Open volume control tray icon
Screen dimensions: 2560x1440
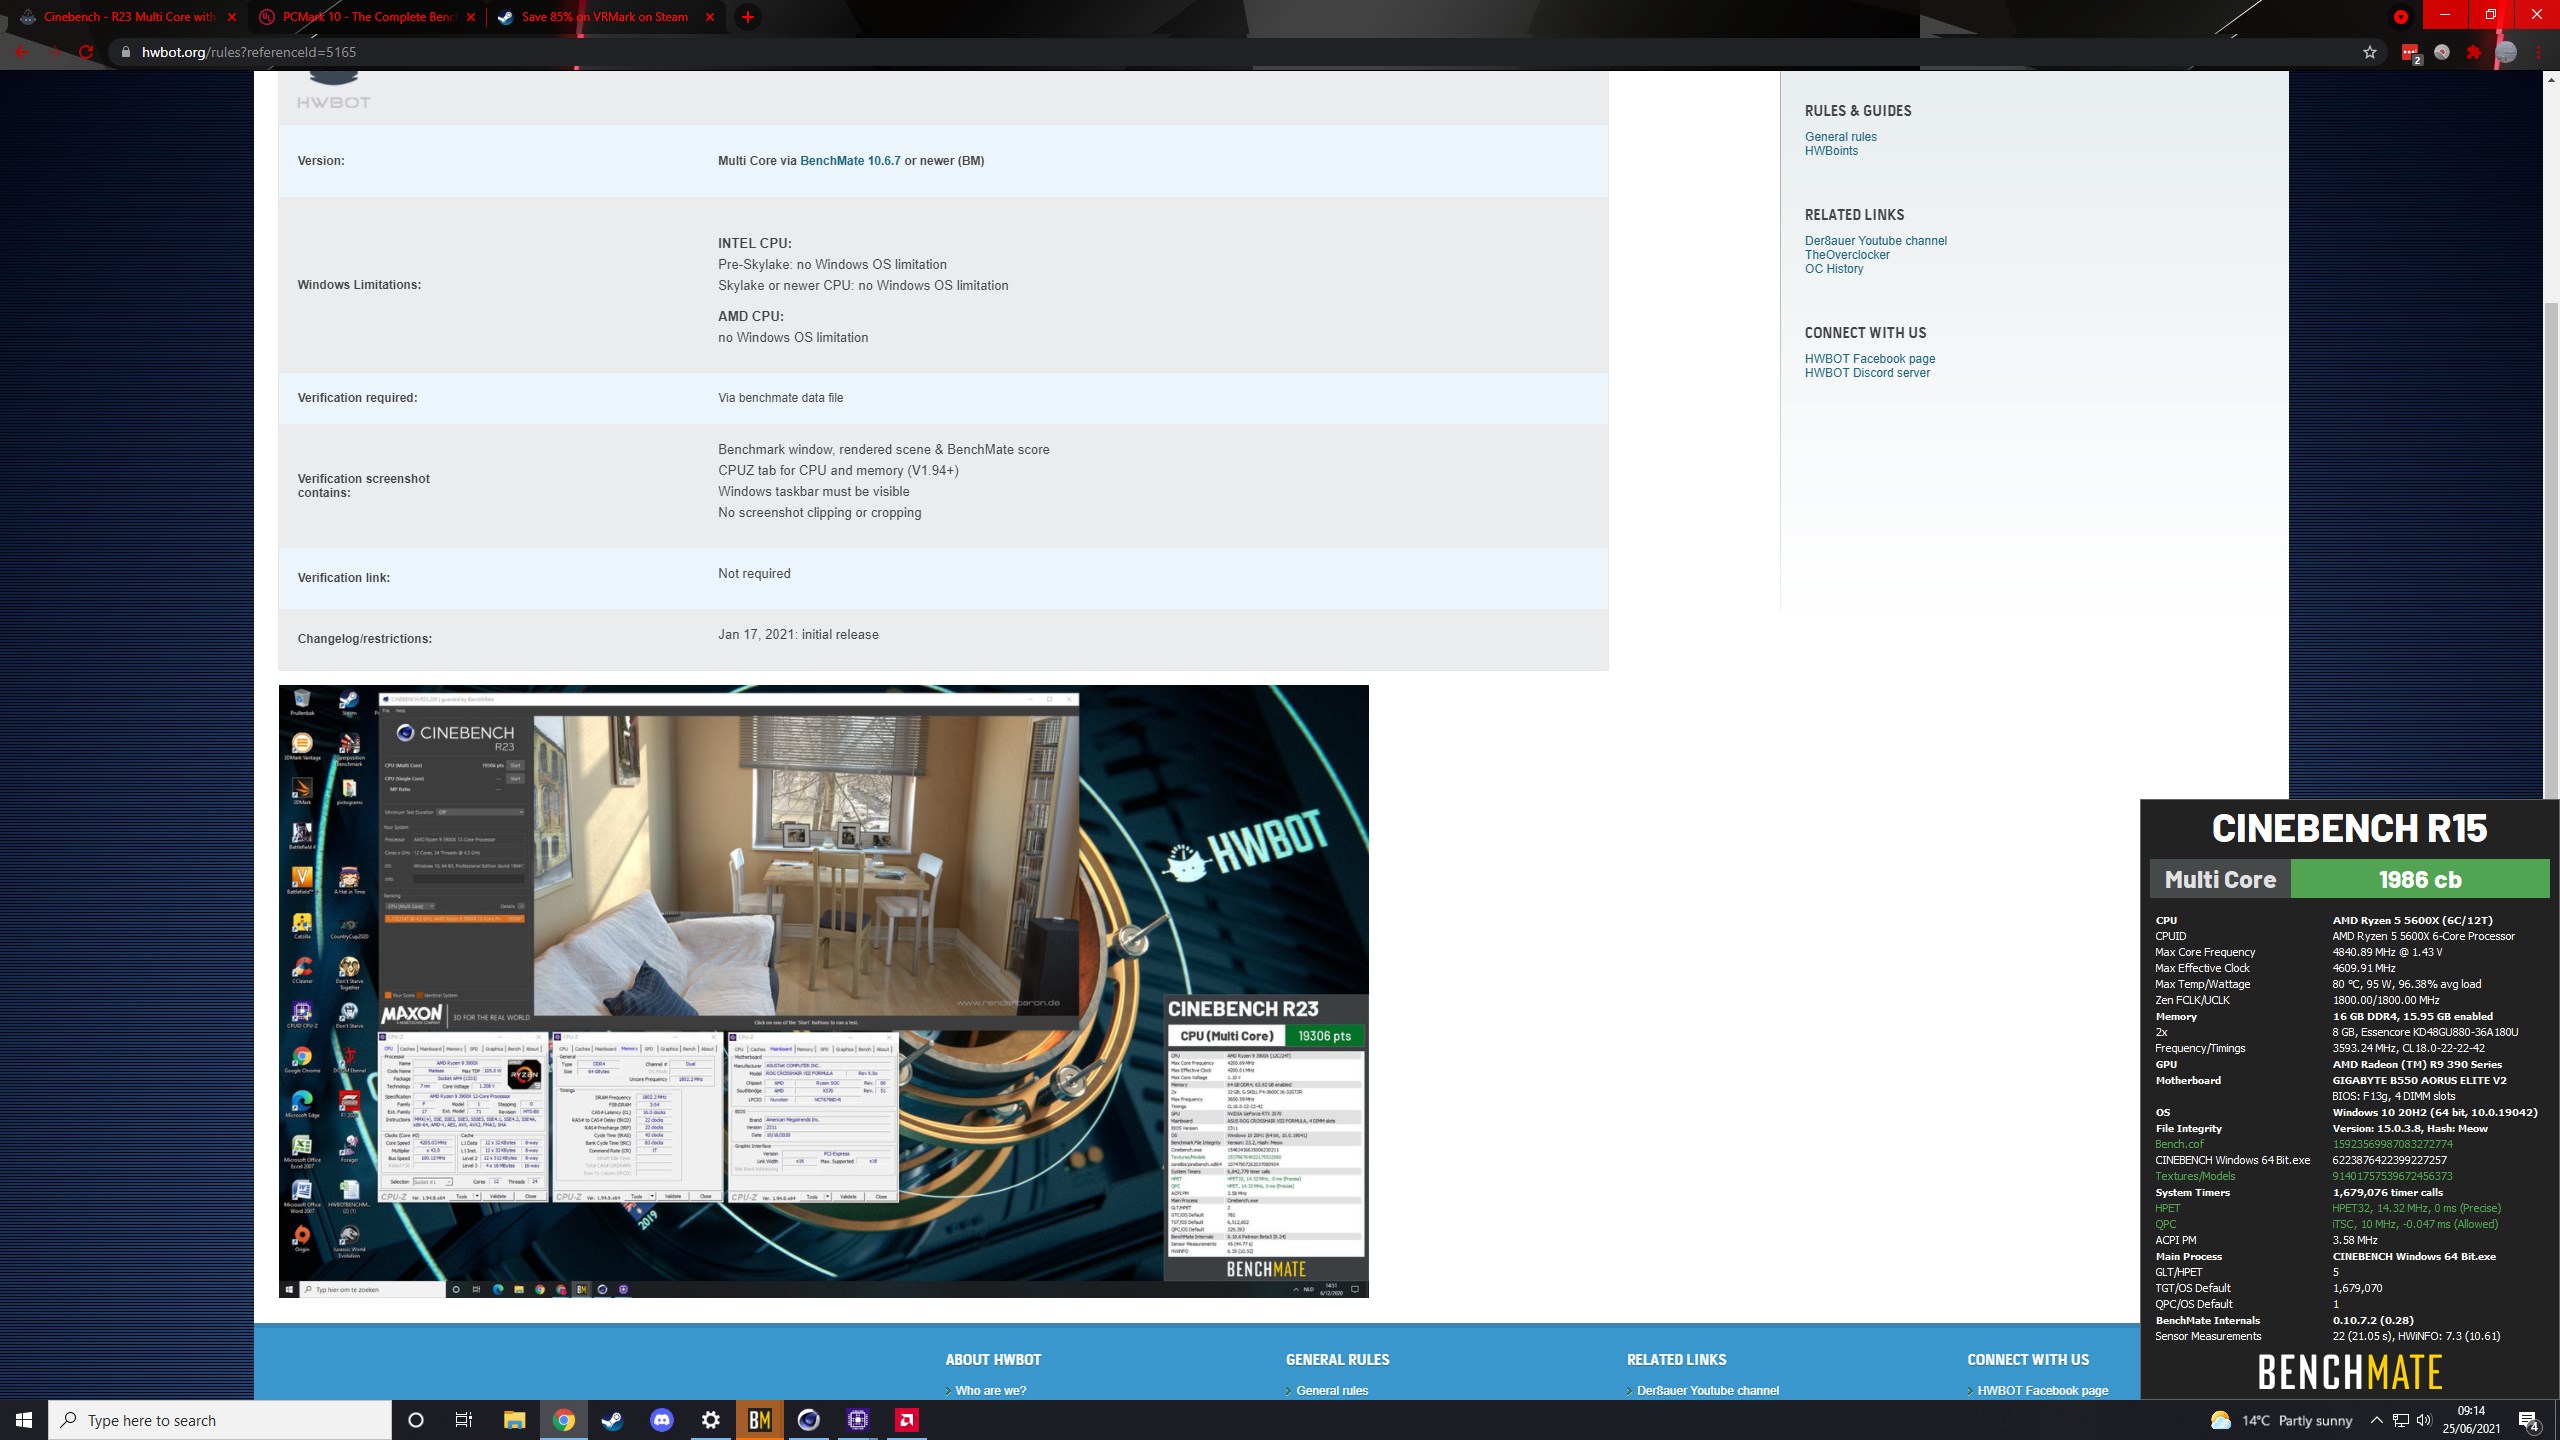(2424, 1420)
